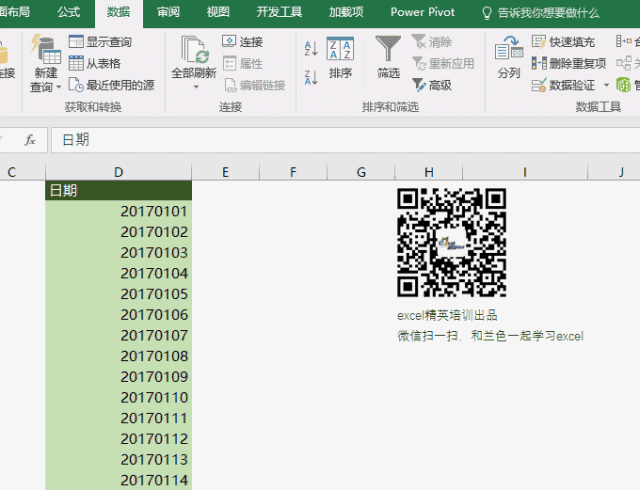Image resolution: width=640 pixels, height=490 pixels.
Task: Expand Data Validation dropdown arrow
Action: 606,85
